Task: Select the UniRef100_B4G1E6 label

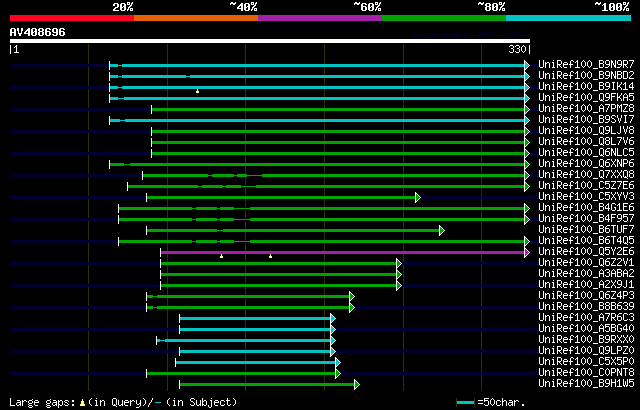Action: tap(586, 208)
